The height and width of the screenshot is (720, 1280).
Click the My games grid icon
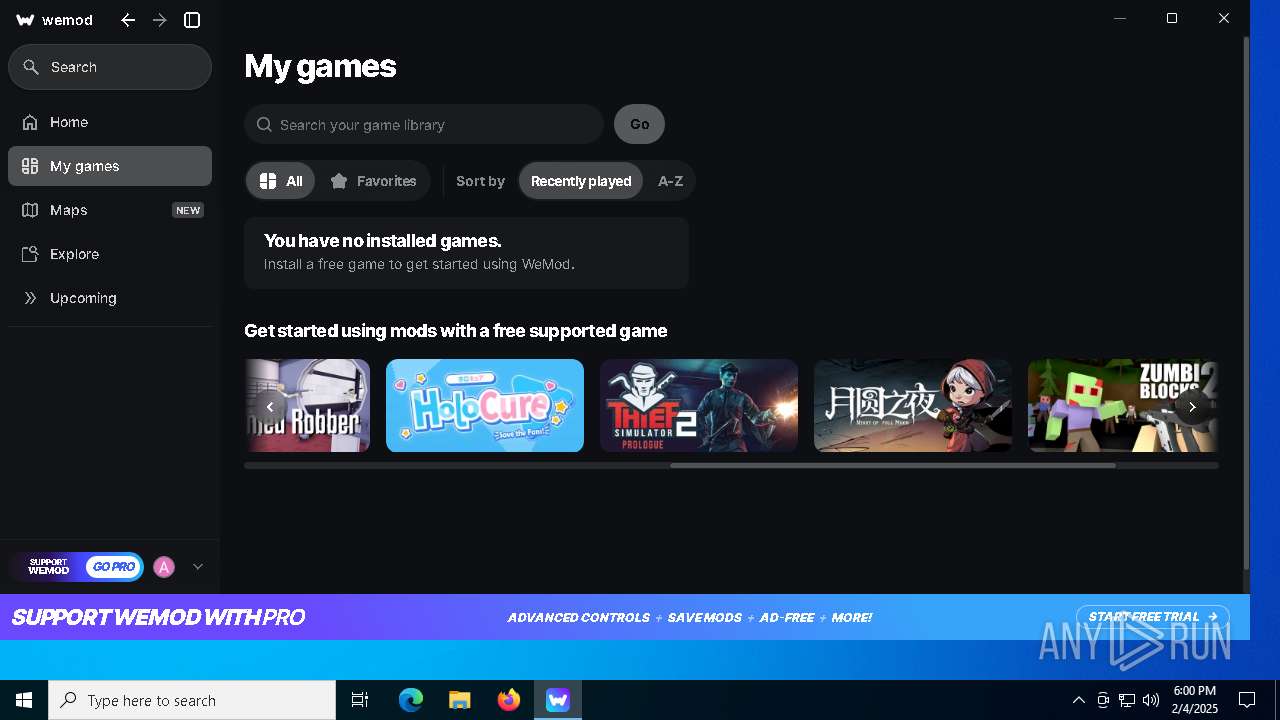tap(30, 166)
